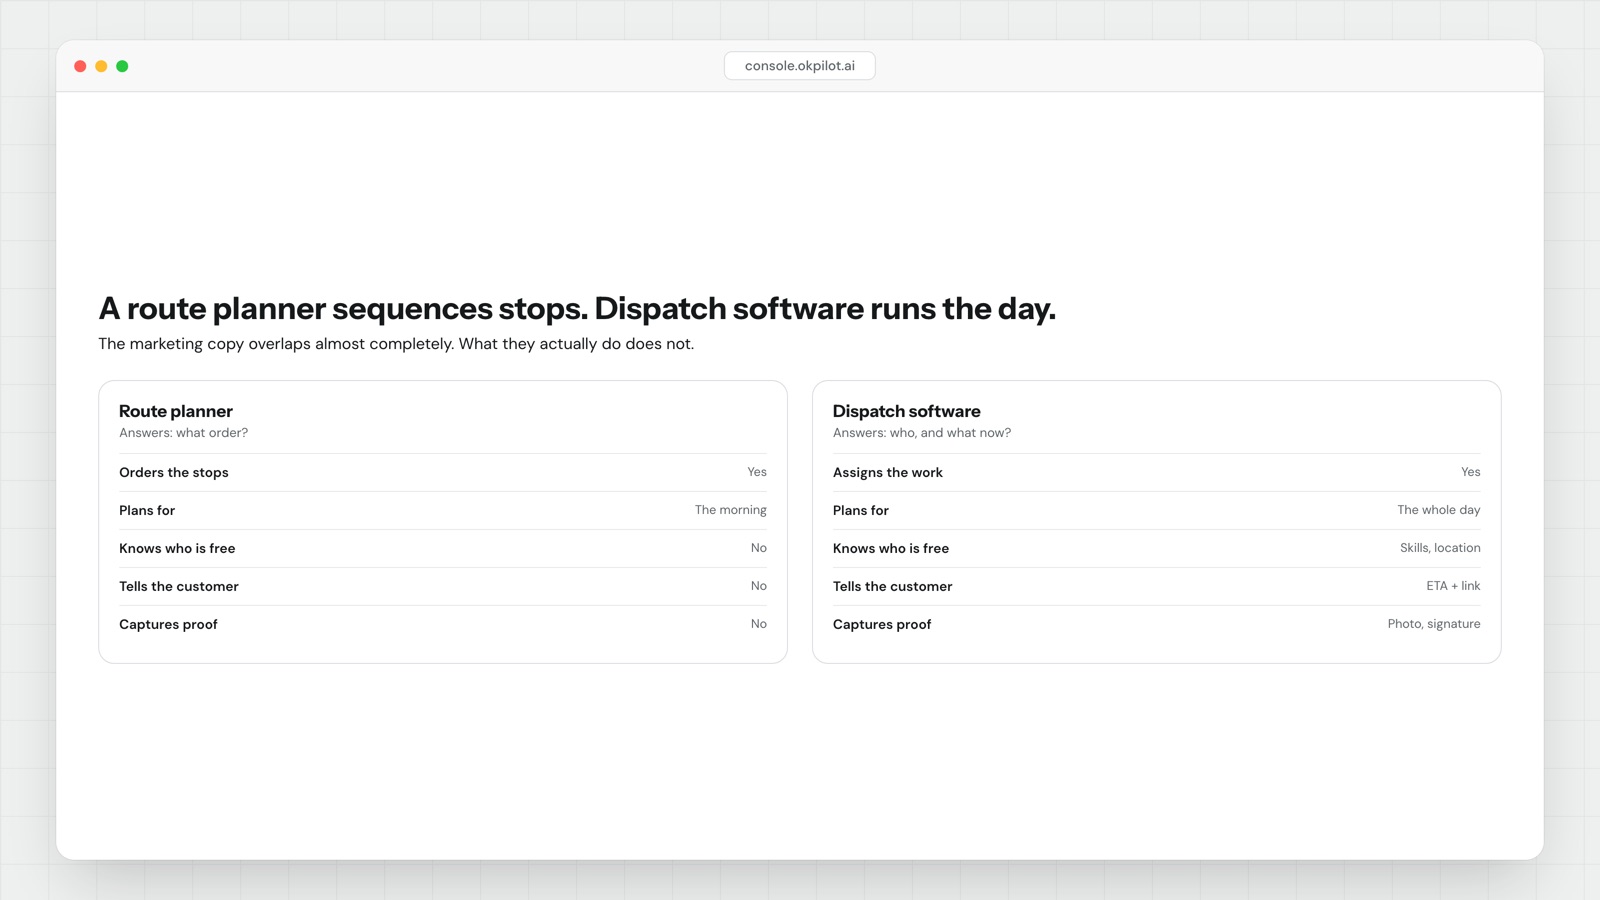Click the 'Yes' value for Assigns the work
The width and height of the screenshot is (1600, 900).
coord(1471,472)
